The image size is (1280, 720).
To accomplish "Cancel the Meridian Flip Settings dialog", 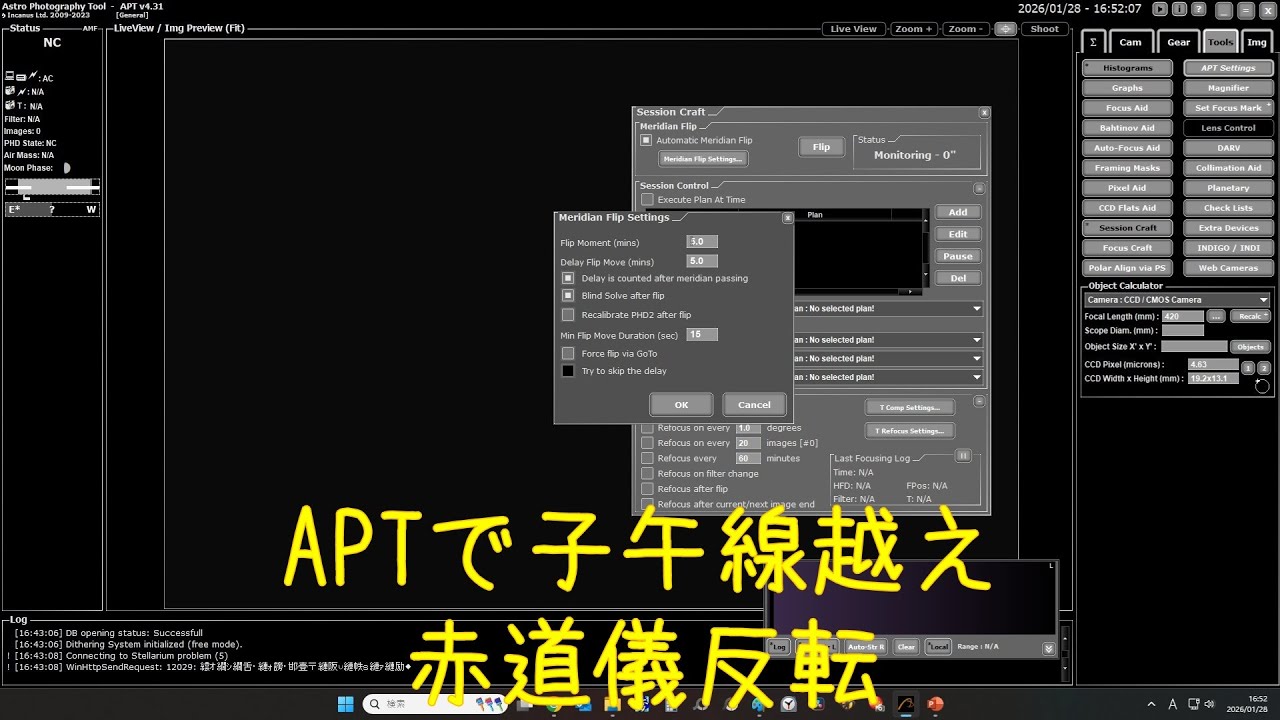I will [754, 405].
